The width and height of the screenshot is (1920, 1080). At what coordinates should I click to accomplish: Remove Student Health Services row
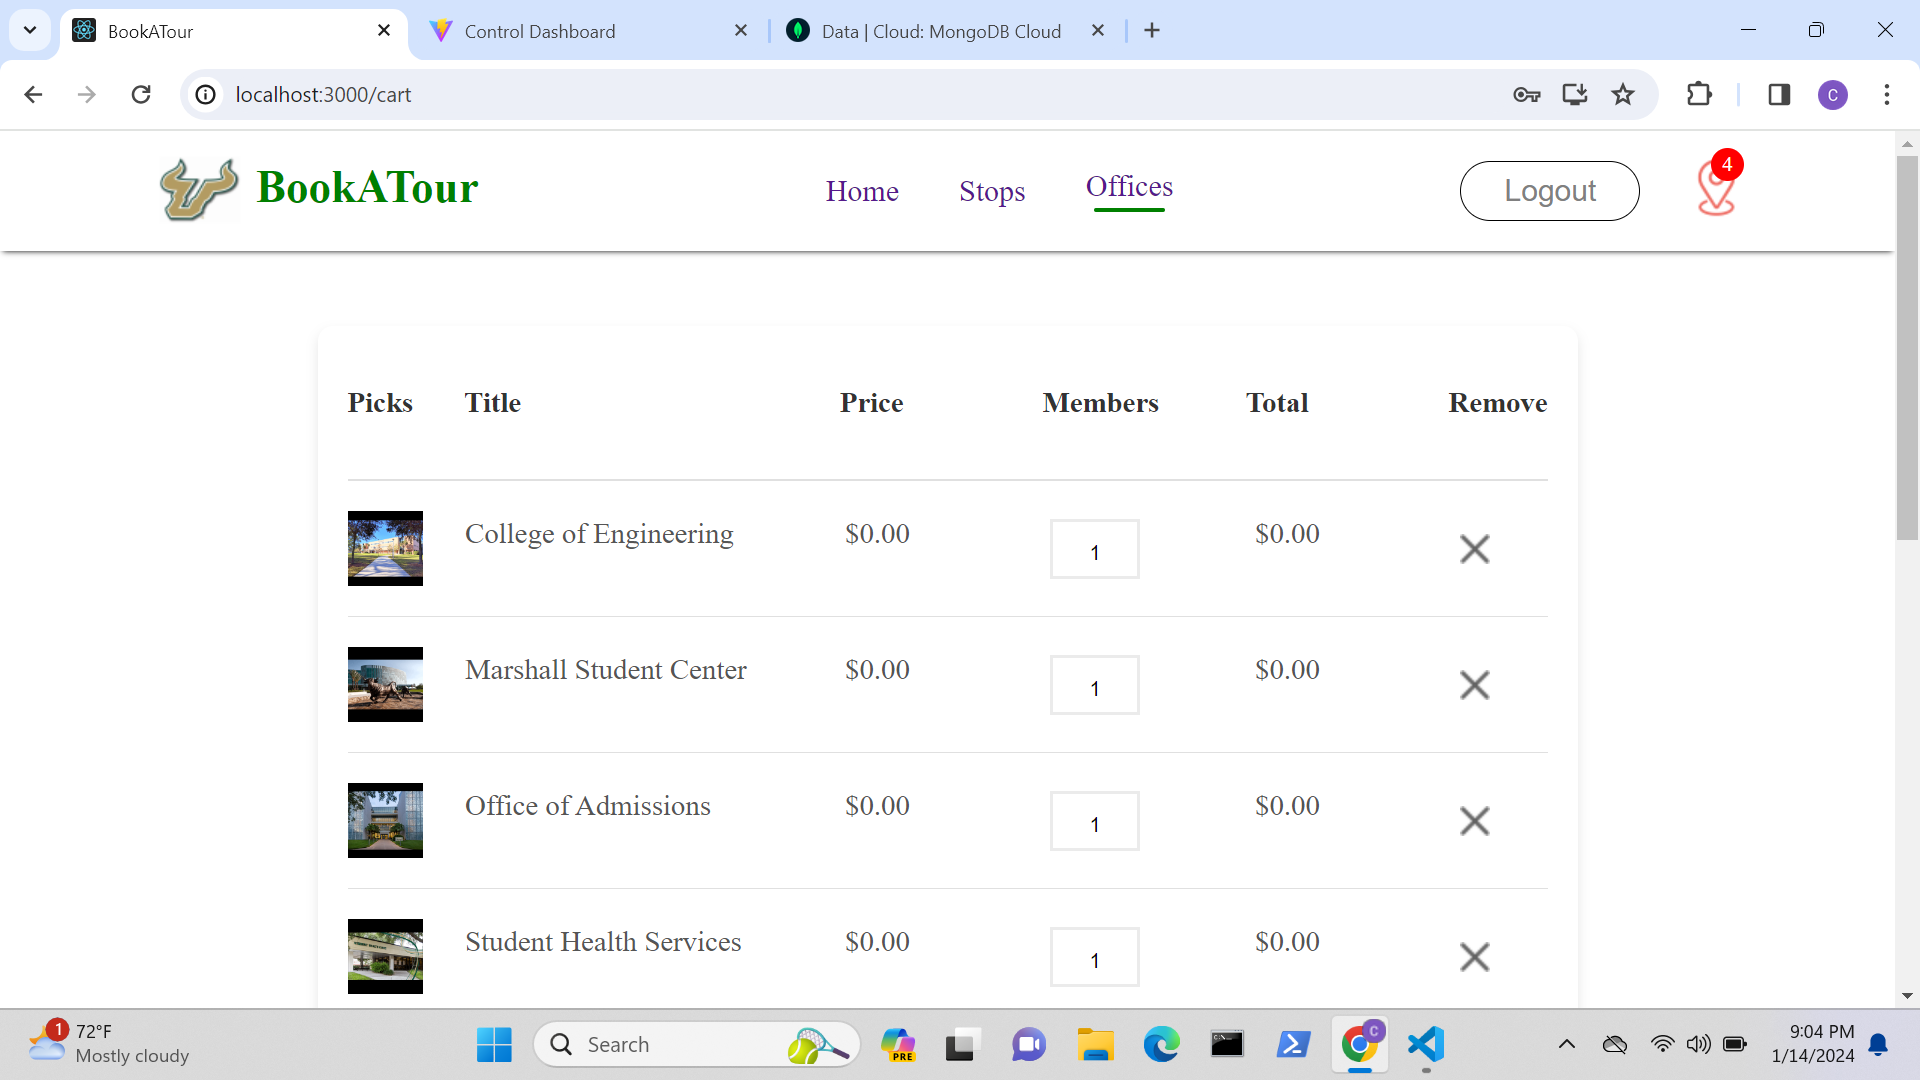[1474, 957]
